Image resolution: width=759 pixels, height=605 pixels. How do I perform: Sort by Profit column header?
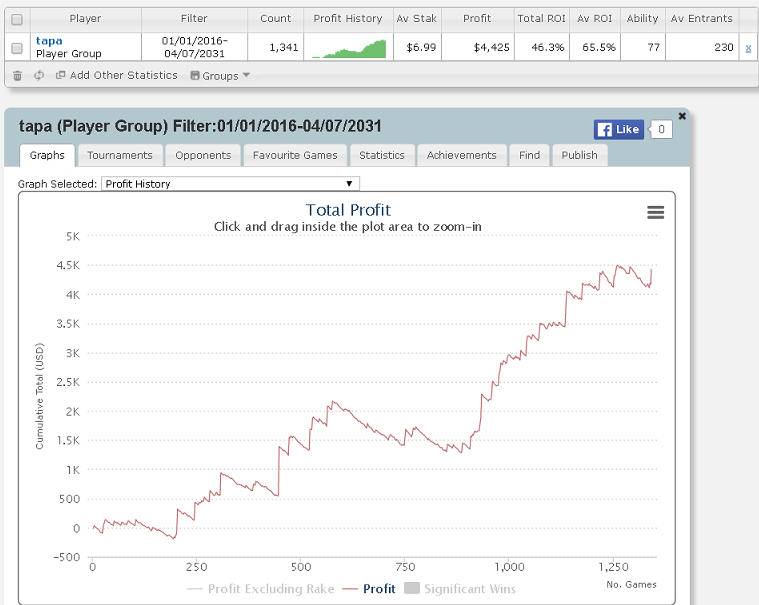477,19
